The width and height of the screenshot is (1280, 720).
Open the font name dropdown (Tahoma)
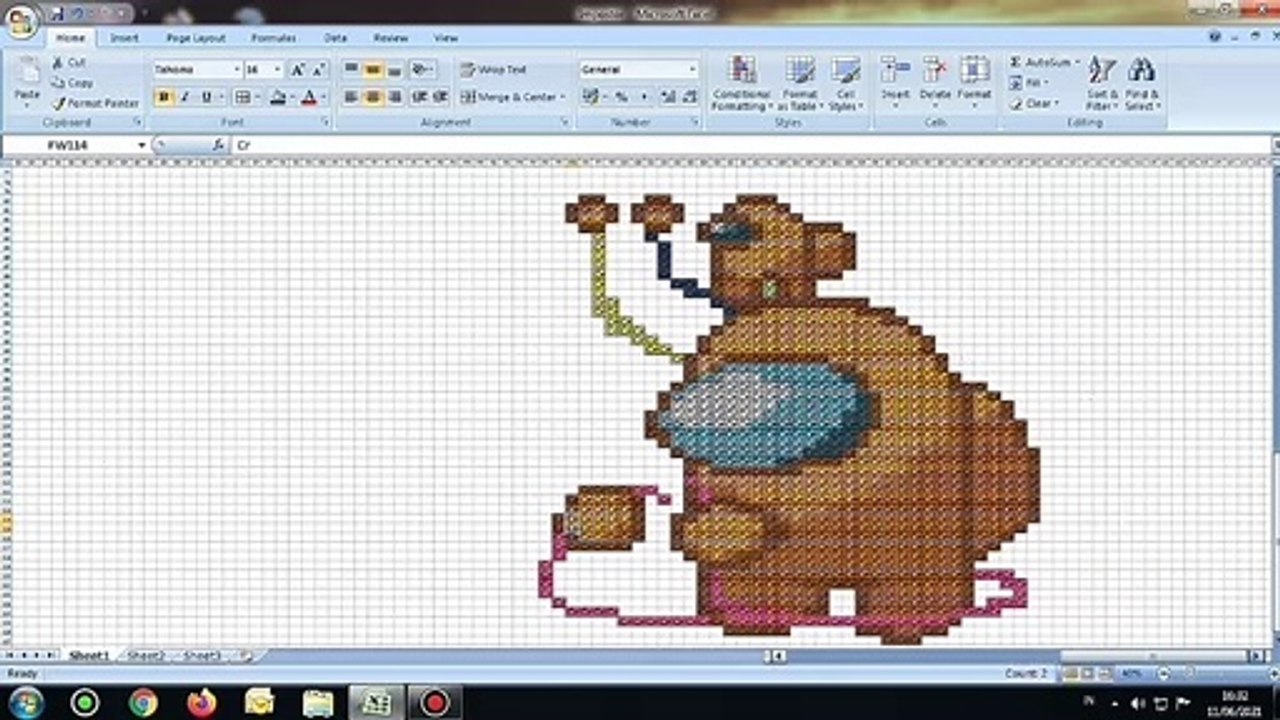237,70
